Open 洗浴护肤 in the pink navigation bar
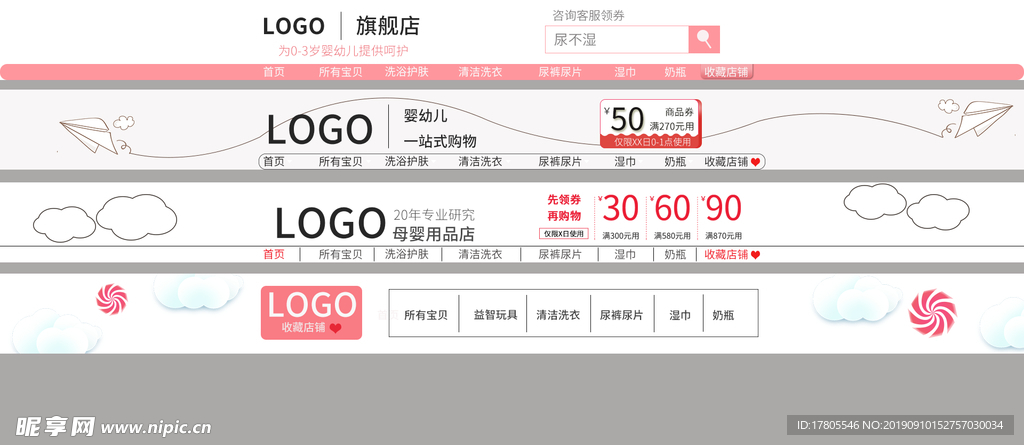1024x445 pixels. pos(406,72)
